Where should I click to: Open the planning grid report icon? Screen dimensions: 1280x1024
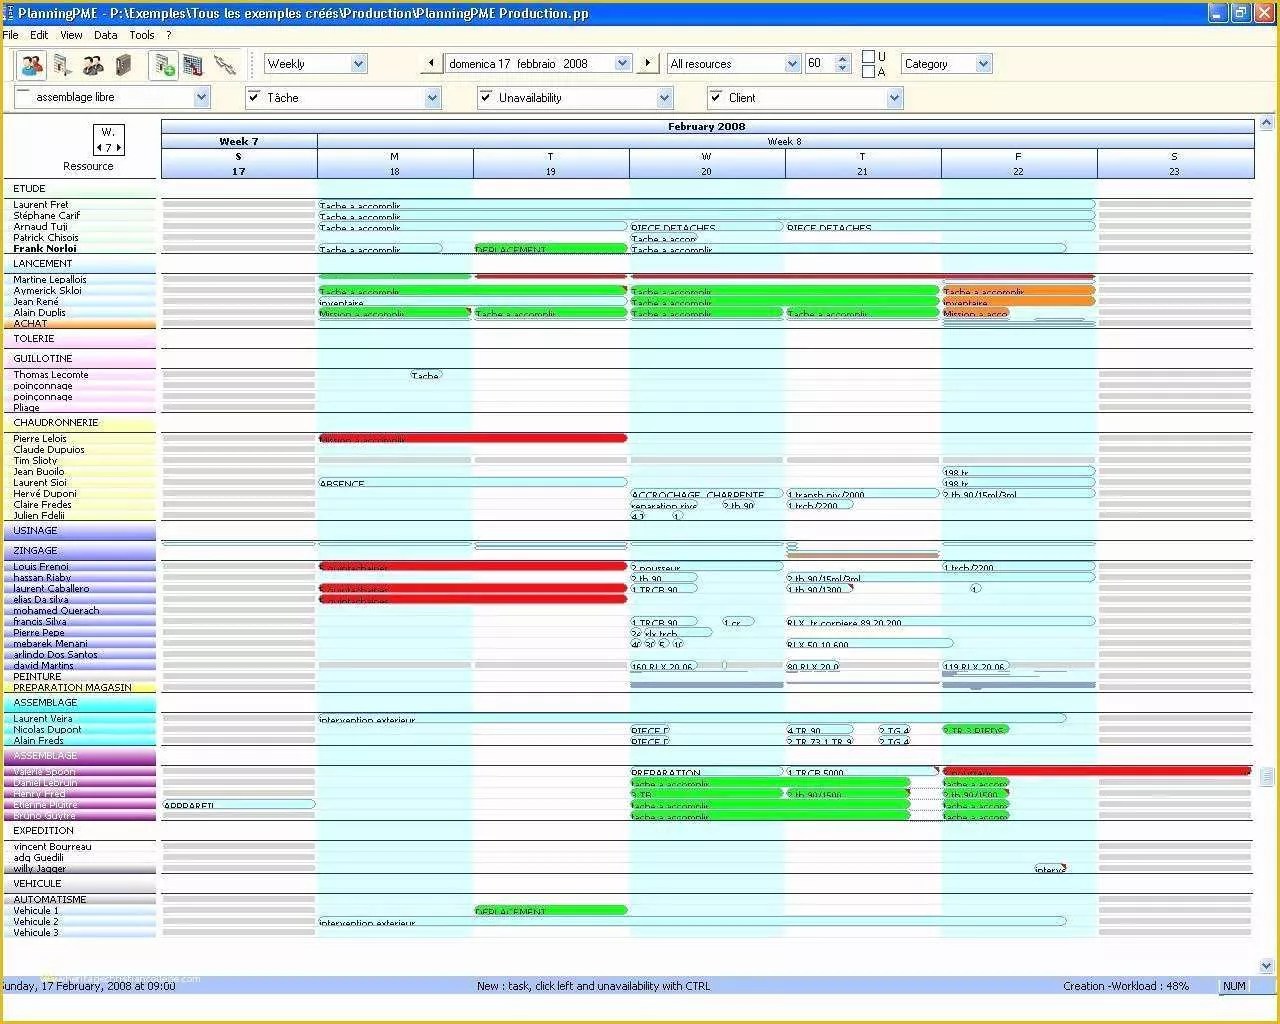point(190,63)
